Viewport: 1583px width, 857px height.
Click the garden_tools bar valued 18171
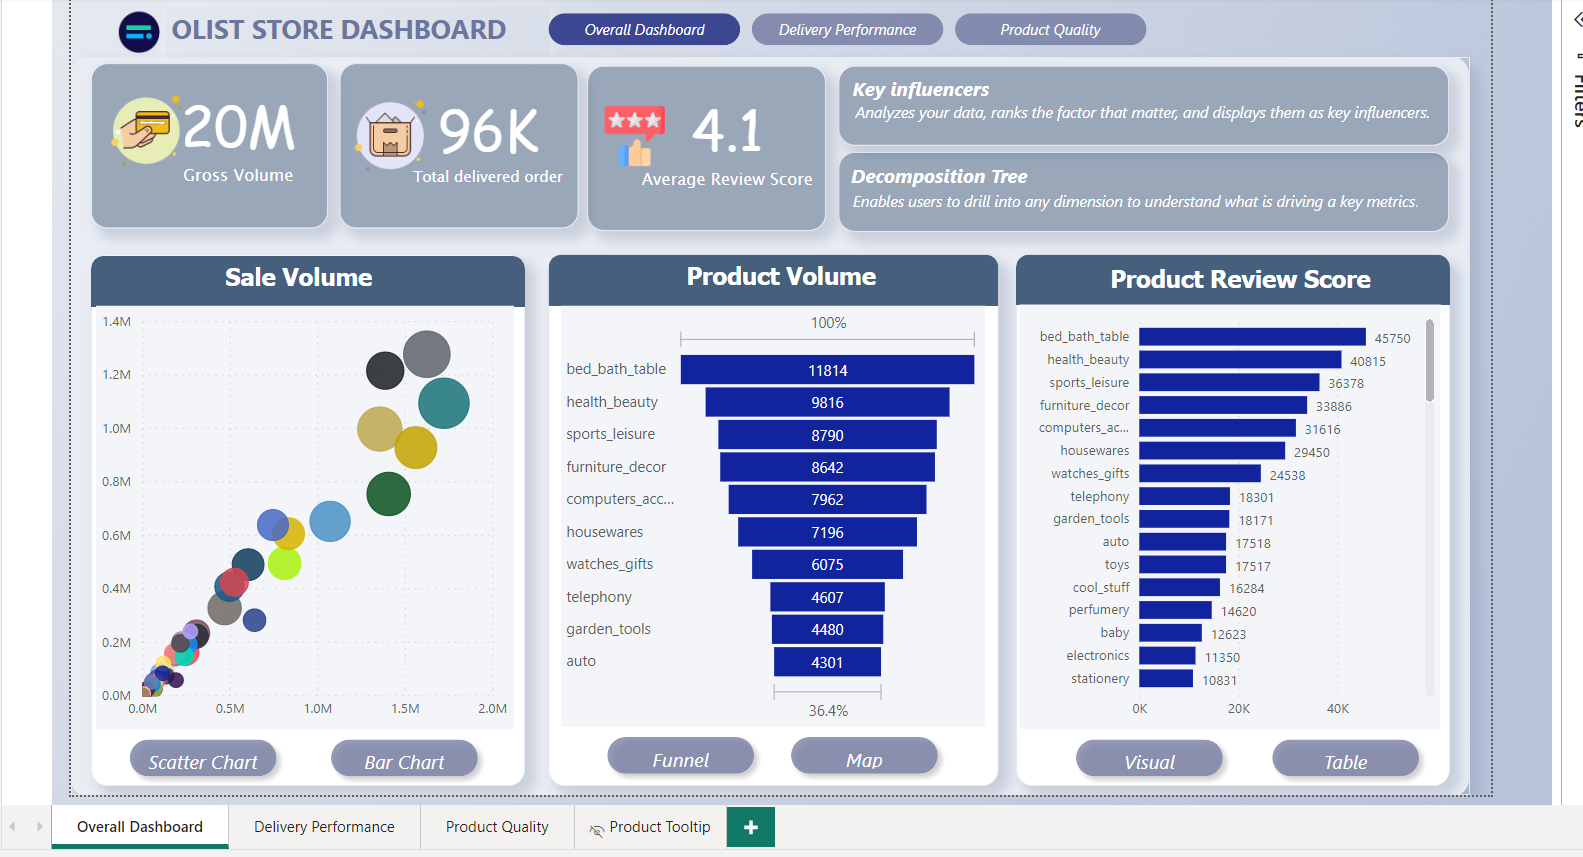click(1184, 519)
